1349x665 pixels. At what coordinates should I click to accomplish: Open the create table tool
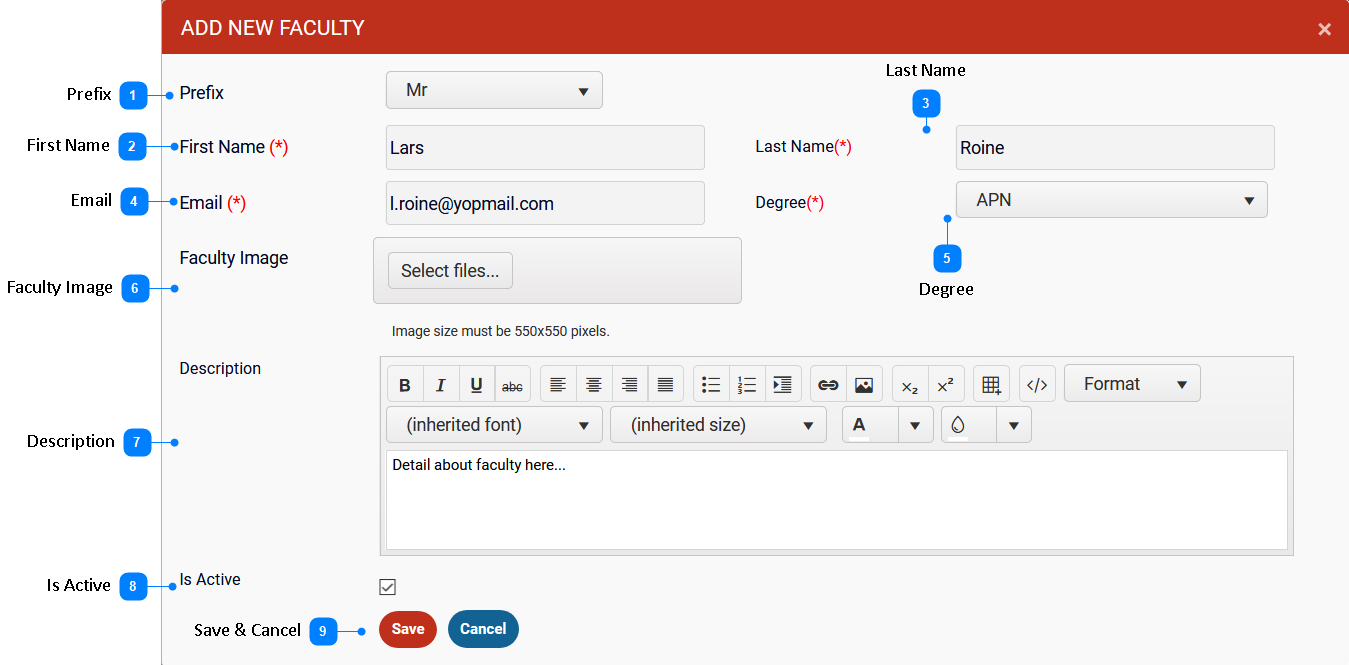[x=991, y=385]
